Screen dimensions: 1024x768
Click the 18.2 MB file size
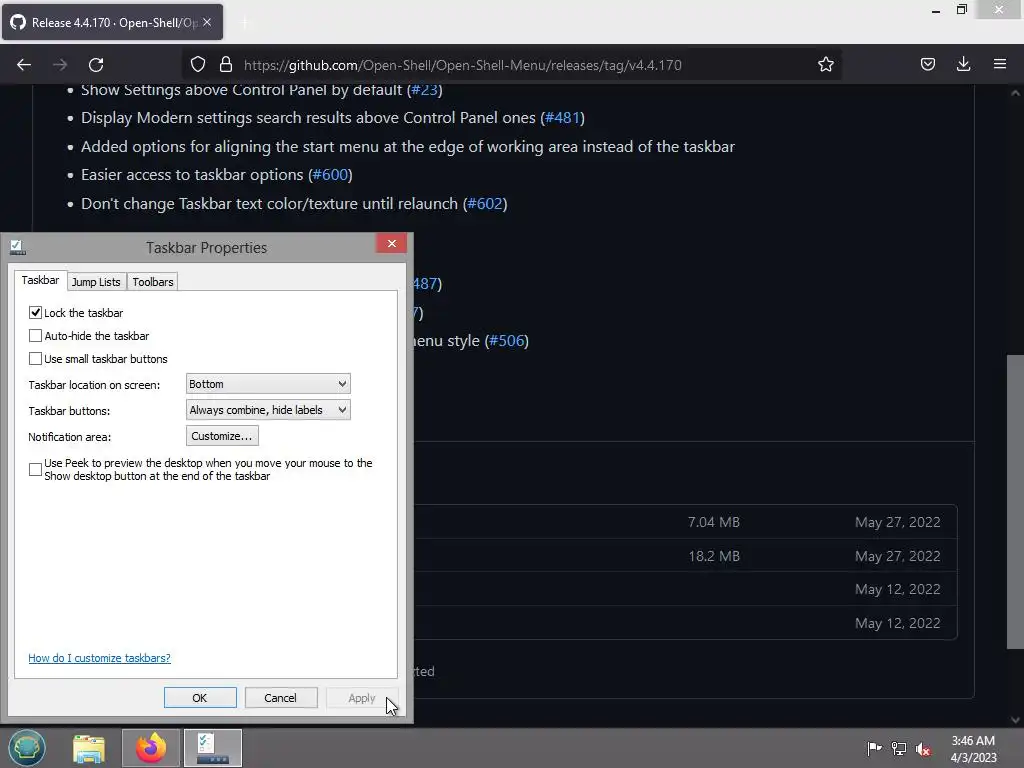pos(714,556)
